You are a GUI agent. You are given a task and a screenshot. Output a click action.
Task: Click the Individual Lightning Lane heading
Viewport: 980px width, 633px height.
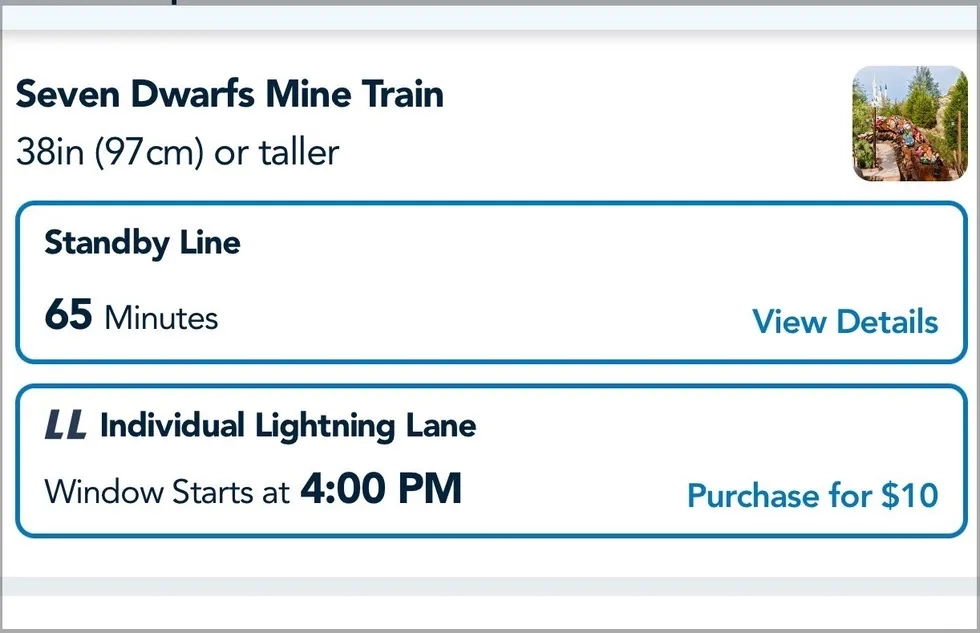(288, 426)
